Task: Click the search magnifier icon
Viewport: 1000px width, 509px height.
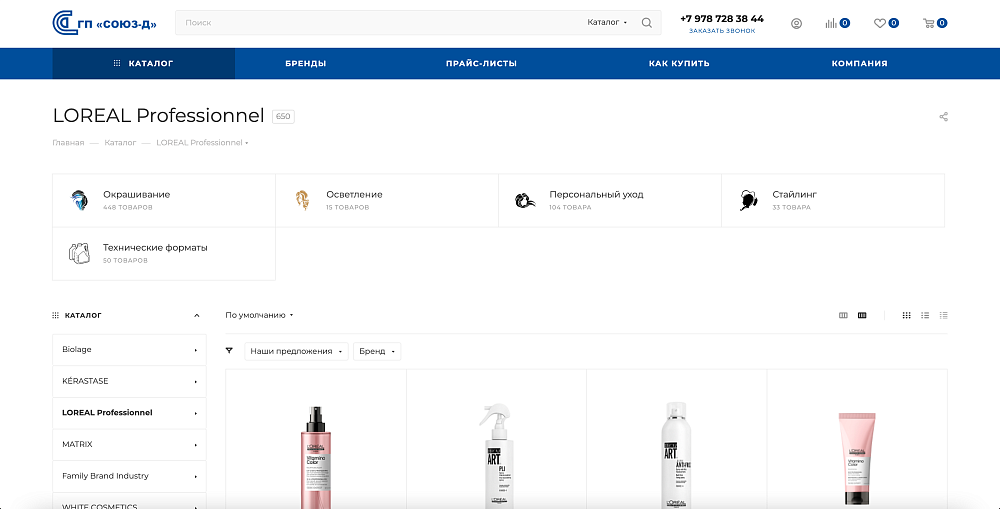Action: (647, 23)
